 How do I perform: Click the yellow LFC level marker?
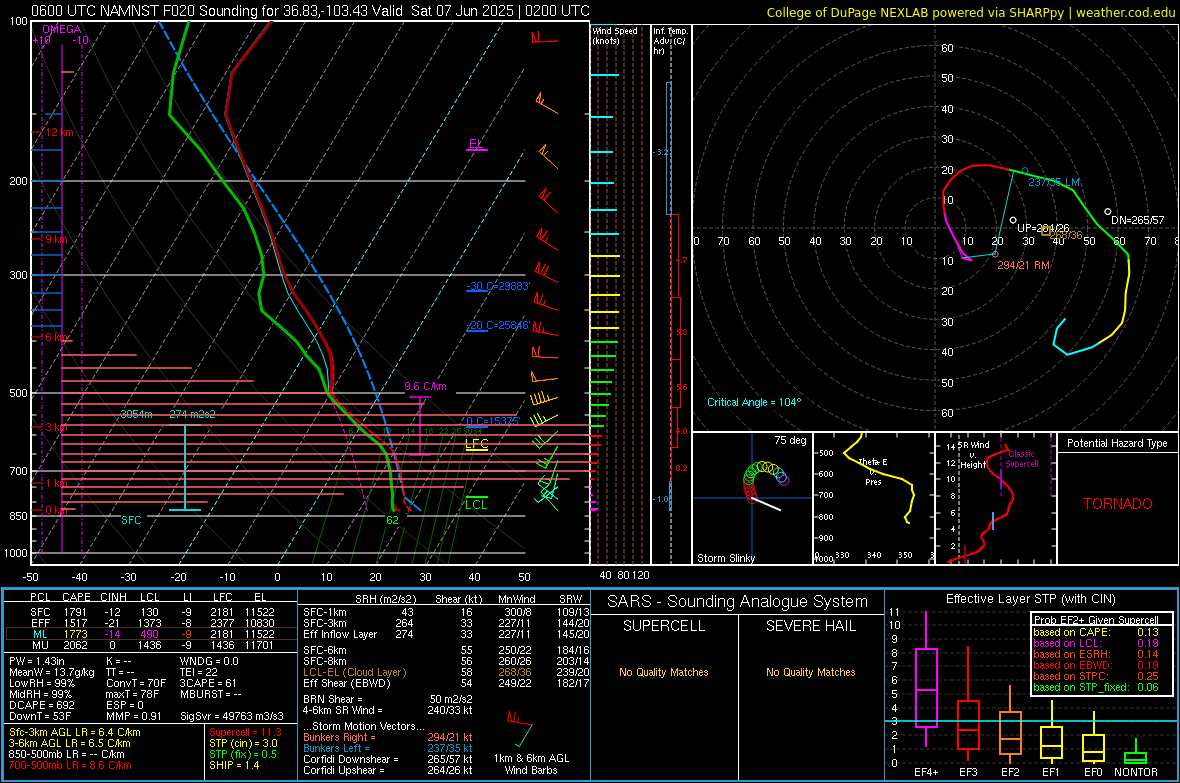(x=476, y=444)
